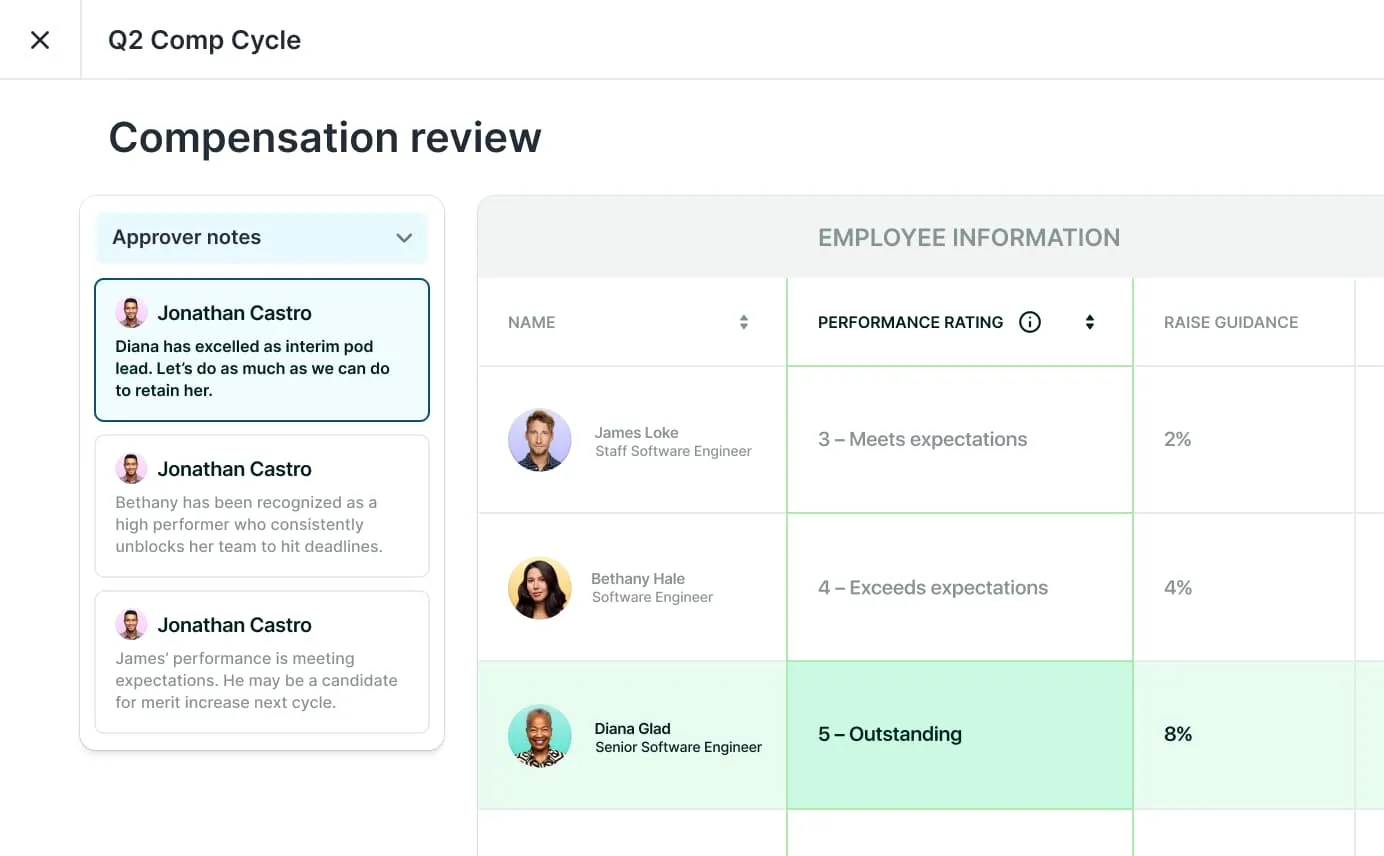Viewport: 1384px width, 856px height.
Task: Sort by Name column arrows
Action: point(743,322)
